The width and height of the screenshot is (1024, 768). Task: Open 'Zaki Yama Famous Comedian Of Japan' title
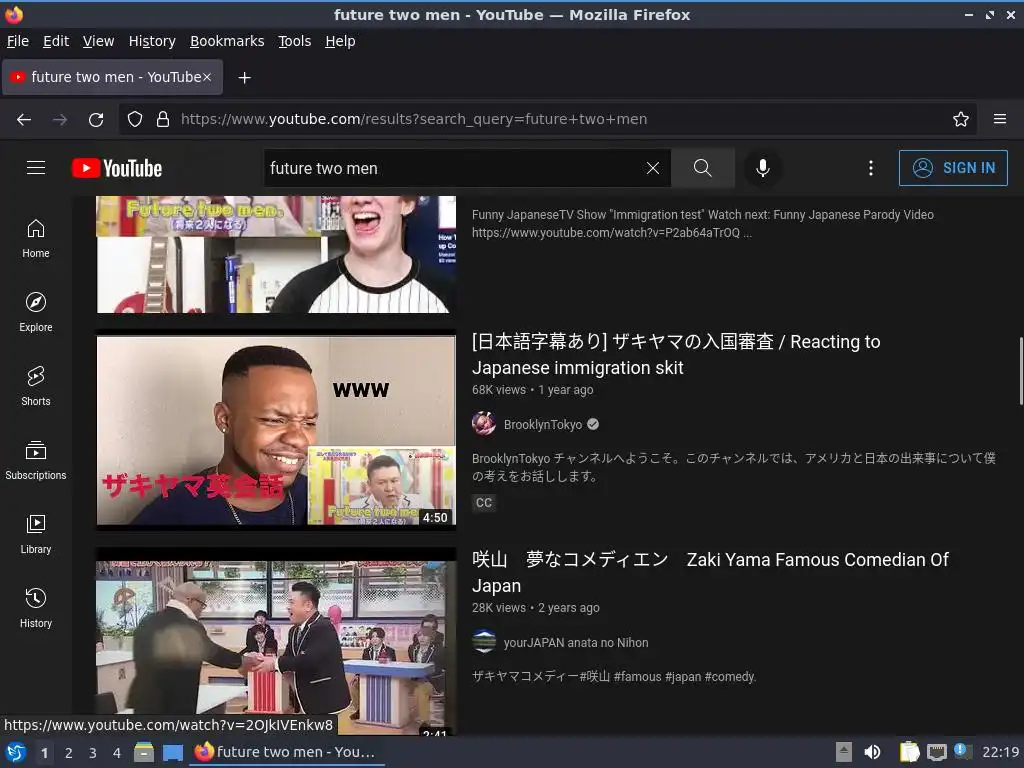pyautogui.click(x=711, y=573)
